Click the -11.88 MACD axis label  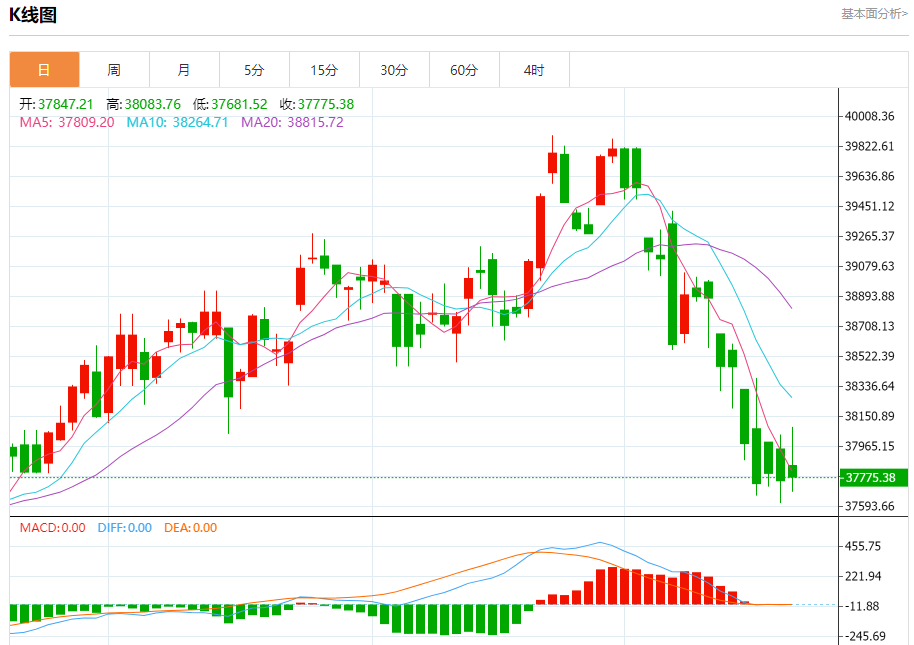(862, 607)
